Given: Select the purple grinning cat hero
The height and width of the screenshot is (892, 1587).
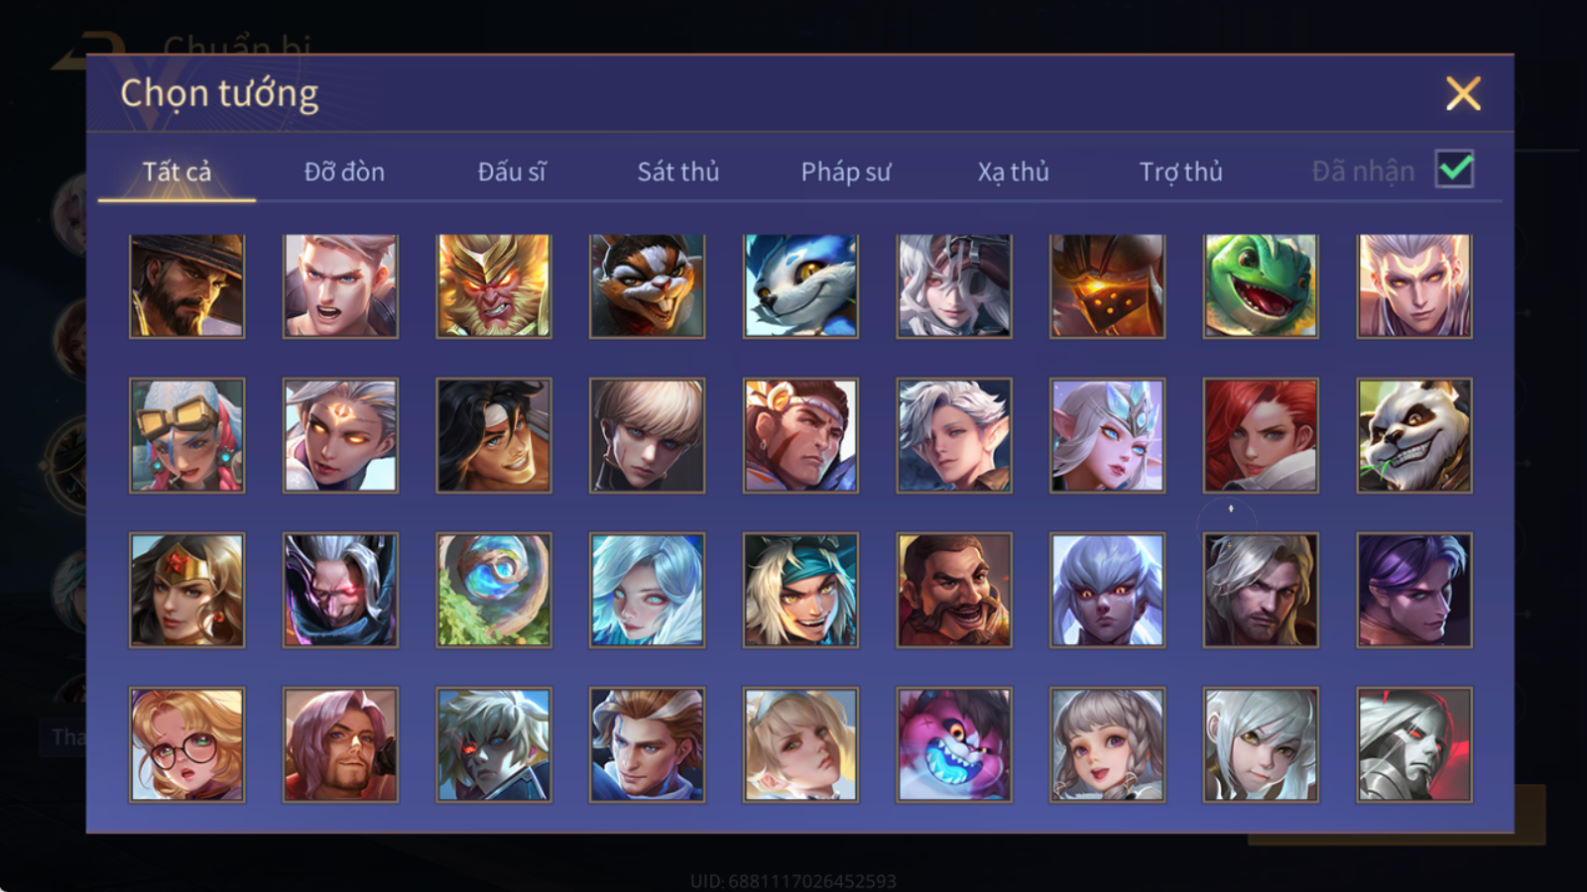Looking at the screenshot, I should click(954, 745).
